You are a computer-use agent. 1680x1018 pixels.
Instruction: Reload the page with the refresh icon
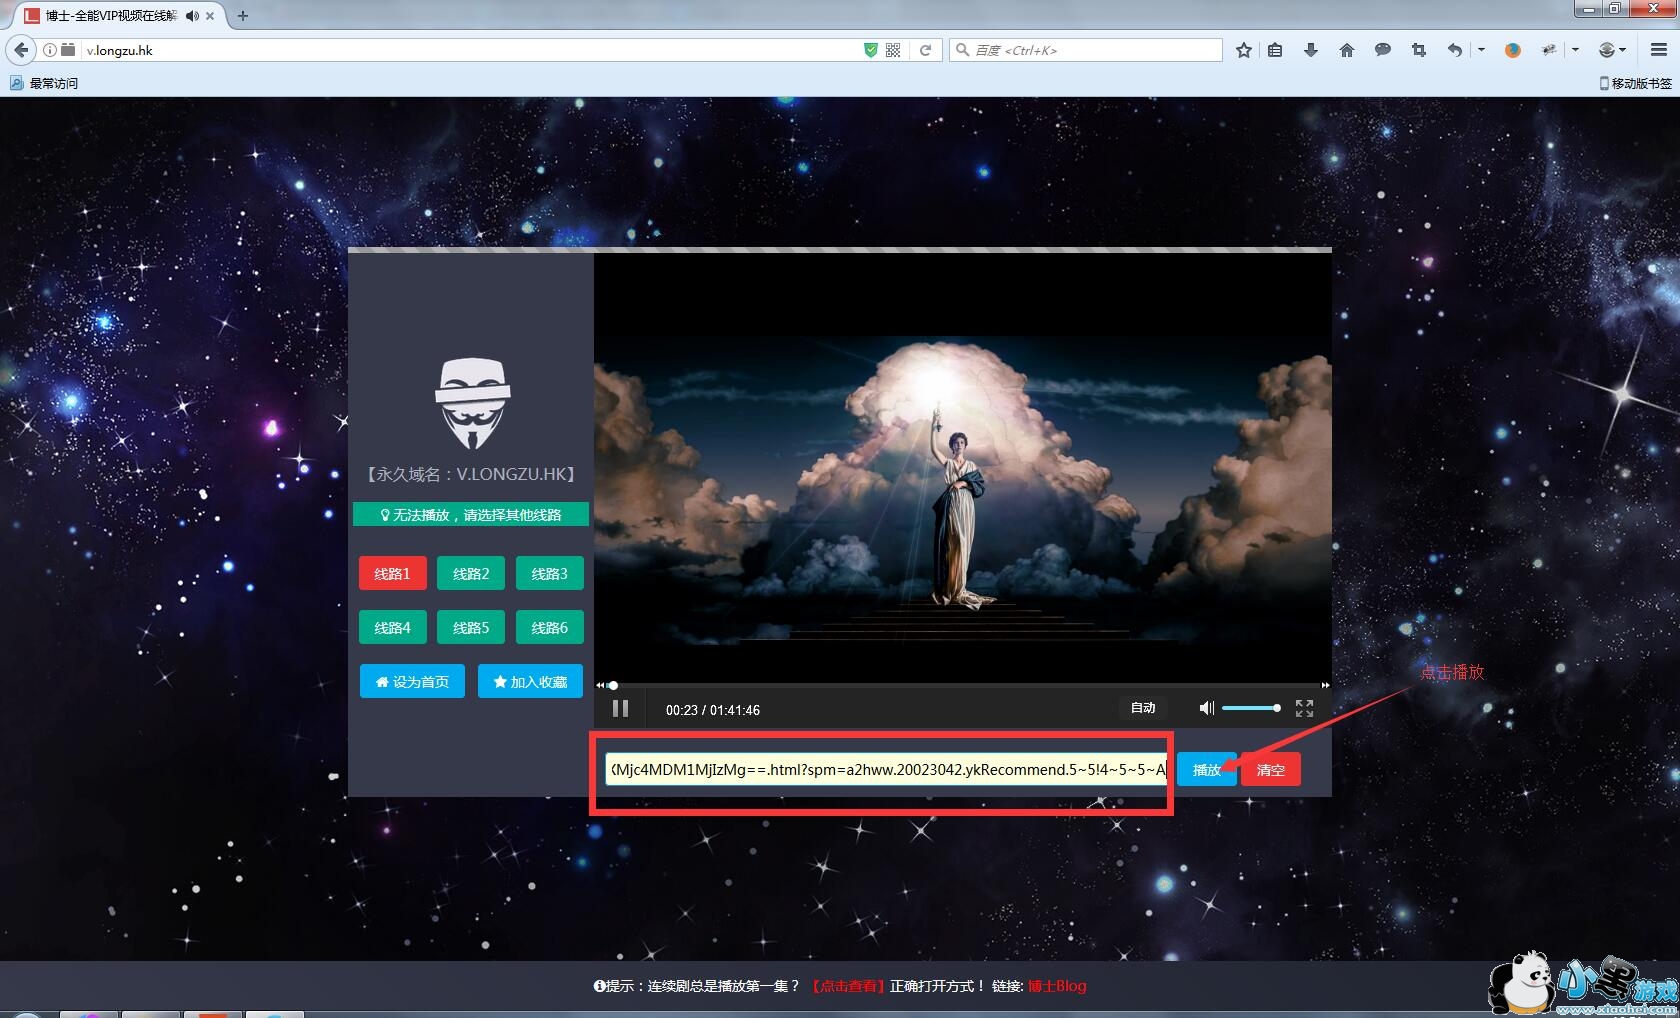click(926, 50)
